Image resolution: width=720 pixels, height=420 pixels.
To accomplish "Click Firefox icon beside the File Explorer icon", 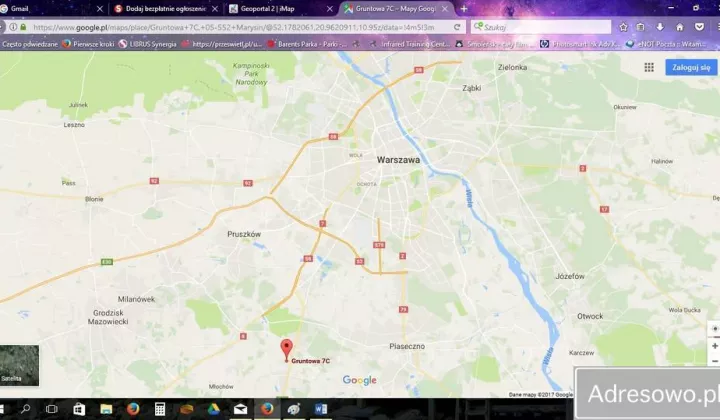I will click(x=133, y=409).
